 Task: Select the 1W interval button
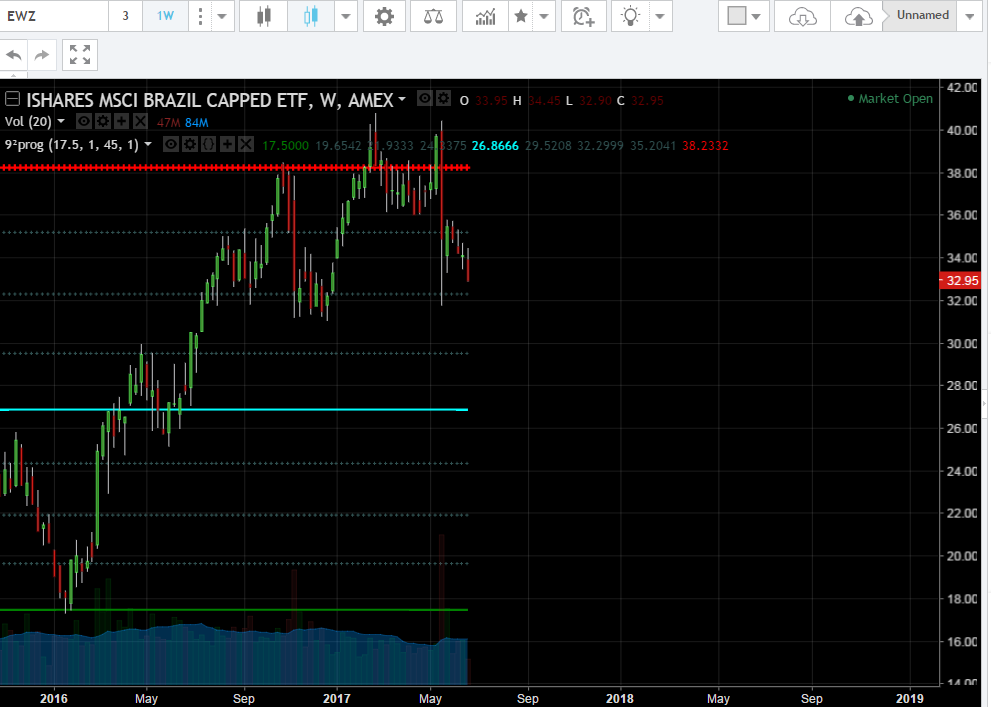[x=164, y=16]
